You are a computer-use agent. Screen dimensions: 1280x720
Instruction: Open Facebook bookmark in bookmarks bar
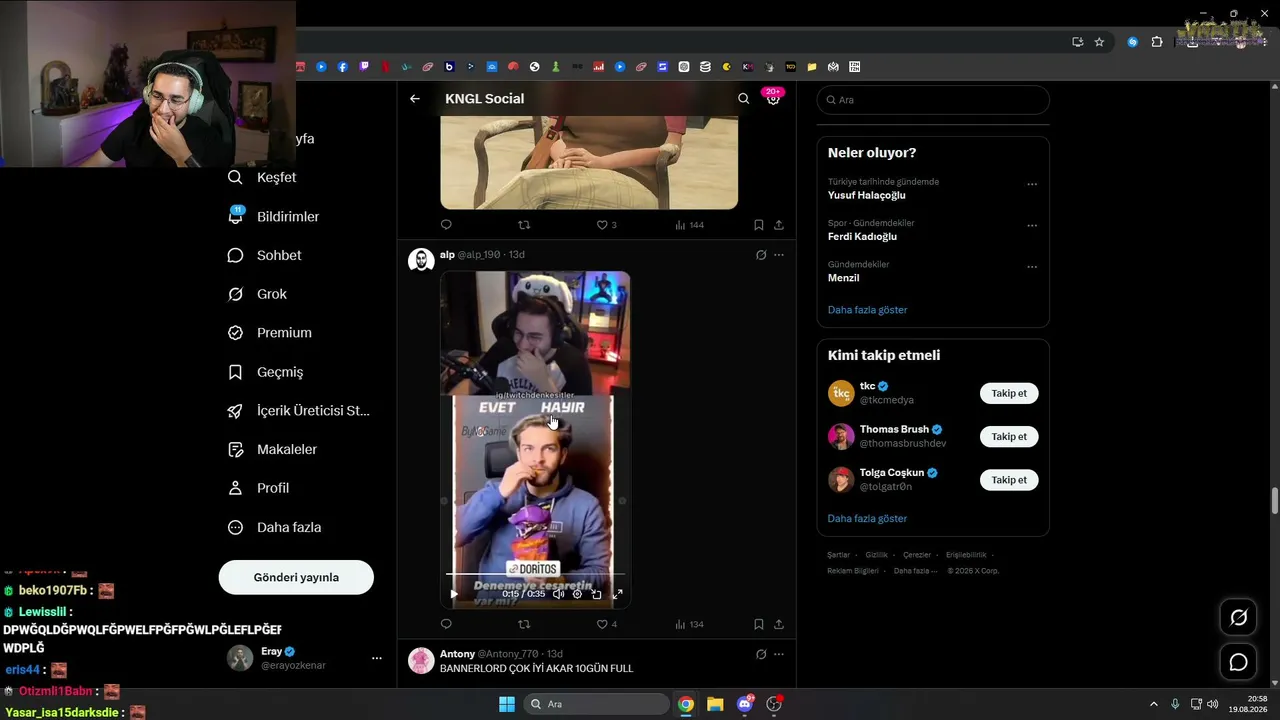coord(343,67)
